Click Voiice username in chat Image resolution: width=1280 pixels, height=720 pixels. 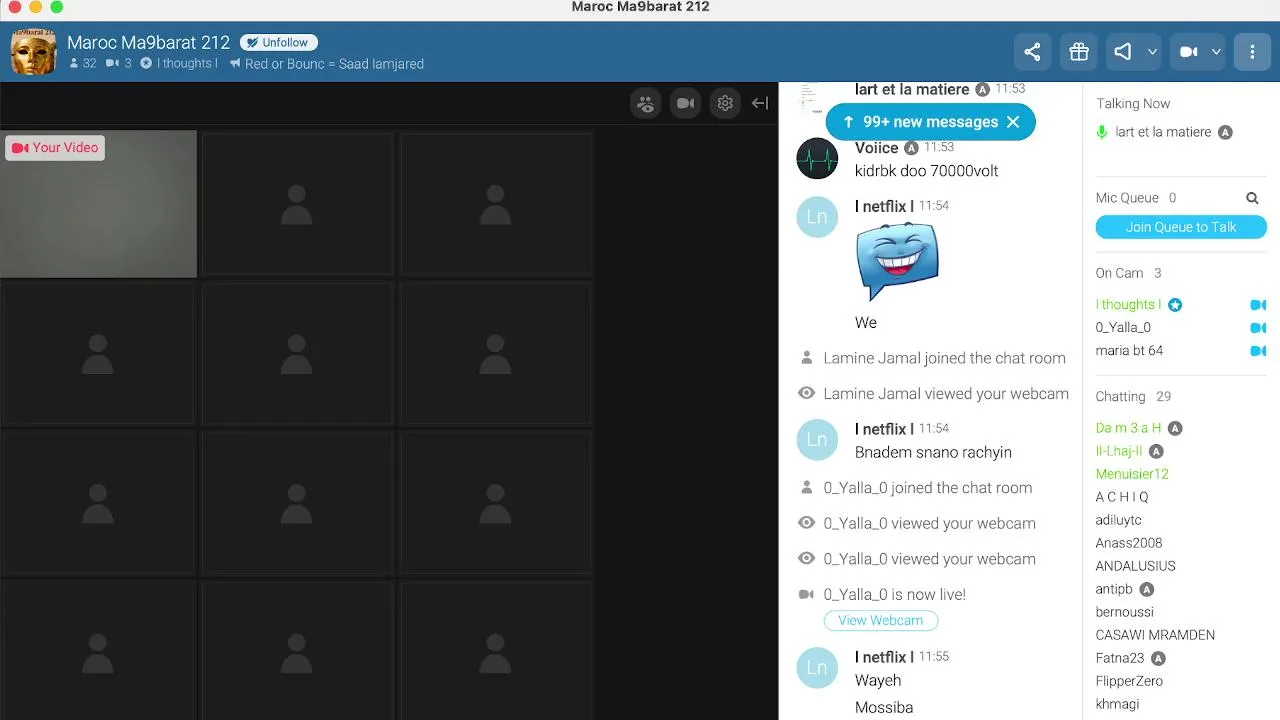(x=876, y=148)
